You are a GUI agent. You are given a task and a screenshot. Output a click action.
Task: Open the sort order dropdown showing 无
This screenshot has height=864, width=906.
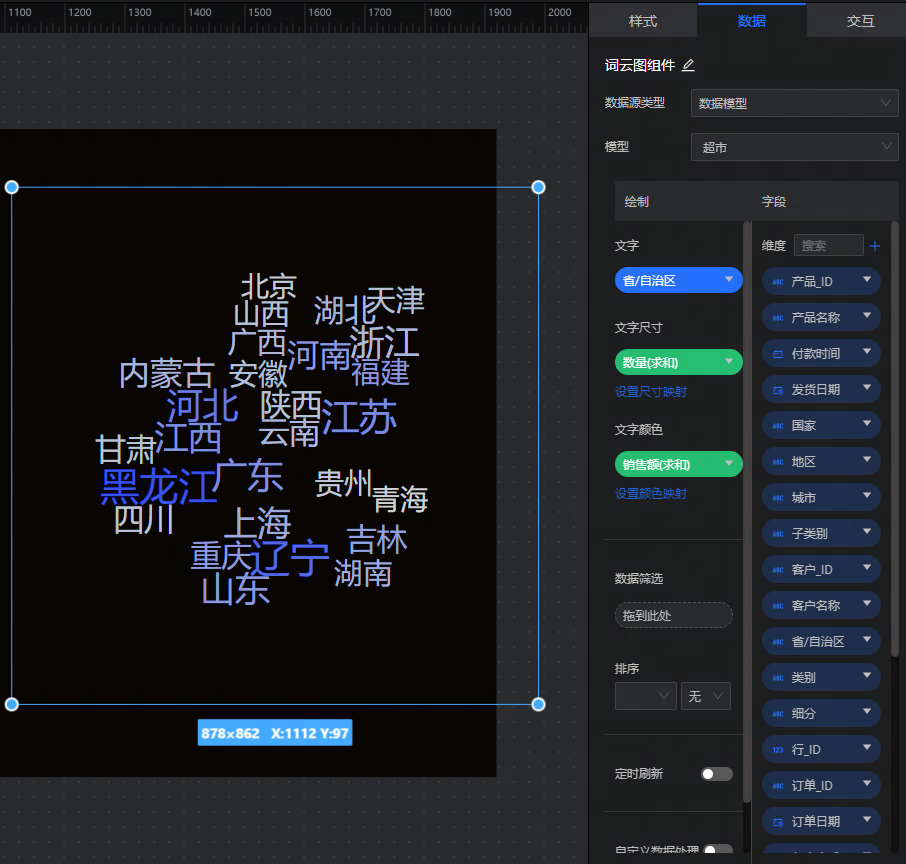(x=705, y=696)
